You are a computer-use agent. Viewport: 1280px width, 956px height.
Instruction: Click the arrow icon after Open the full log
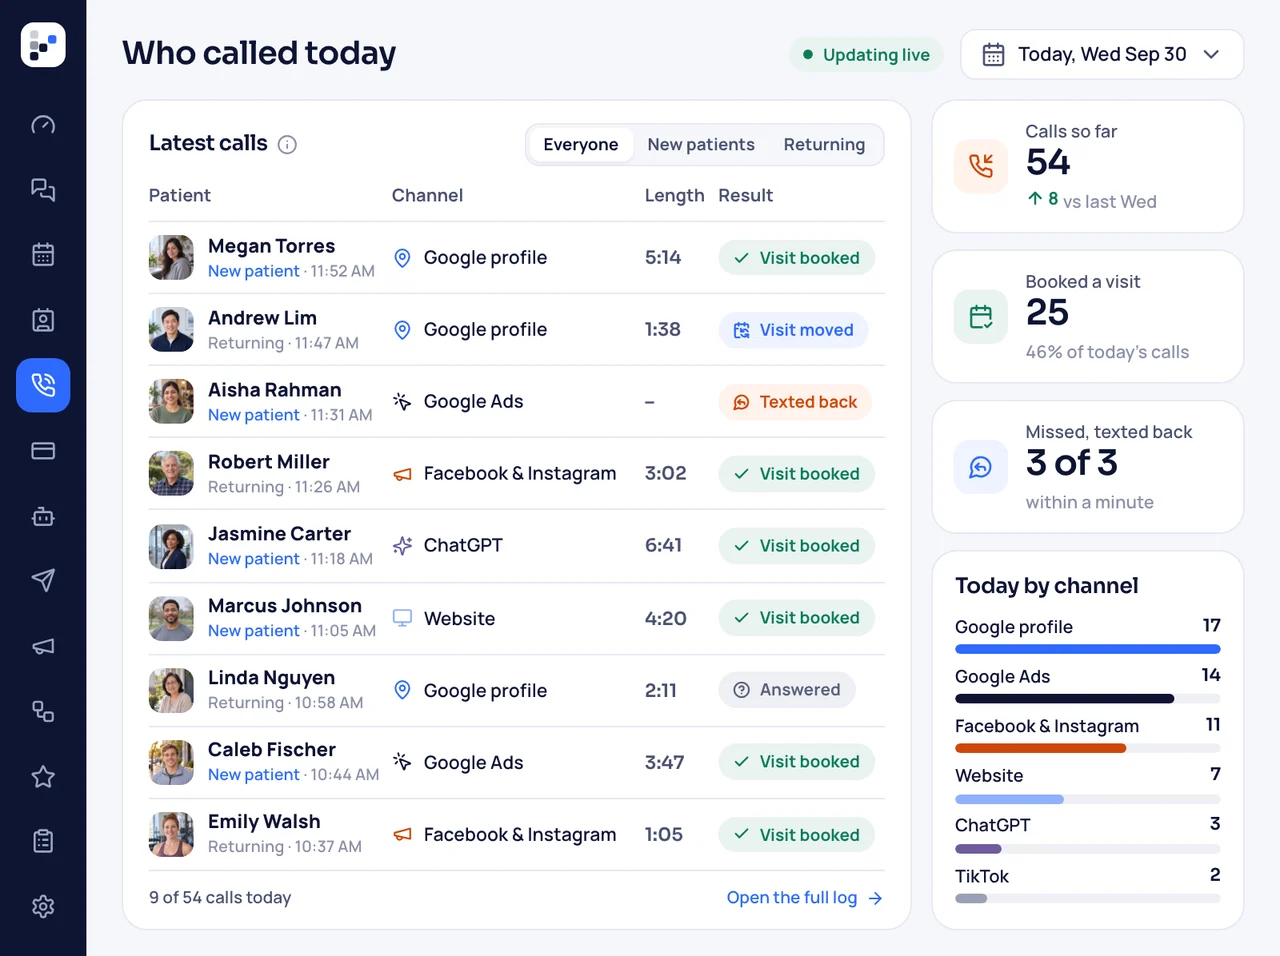point(875,899)
